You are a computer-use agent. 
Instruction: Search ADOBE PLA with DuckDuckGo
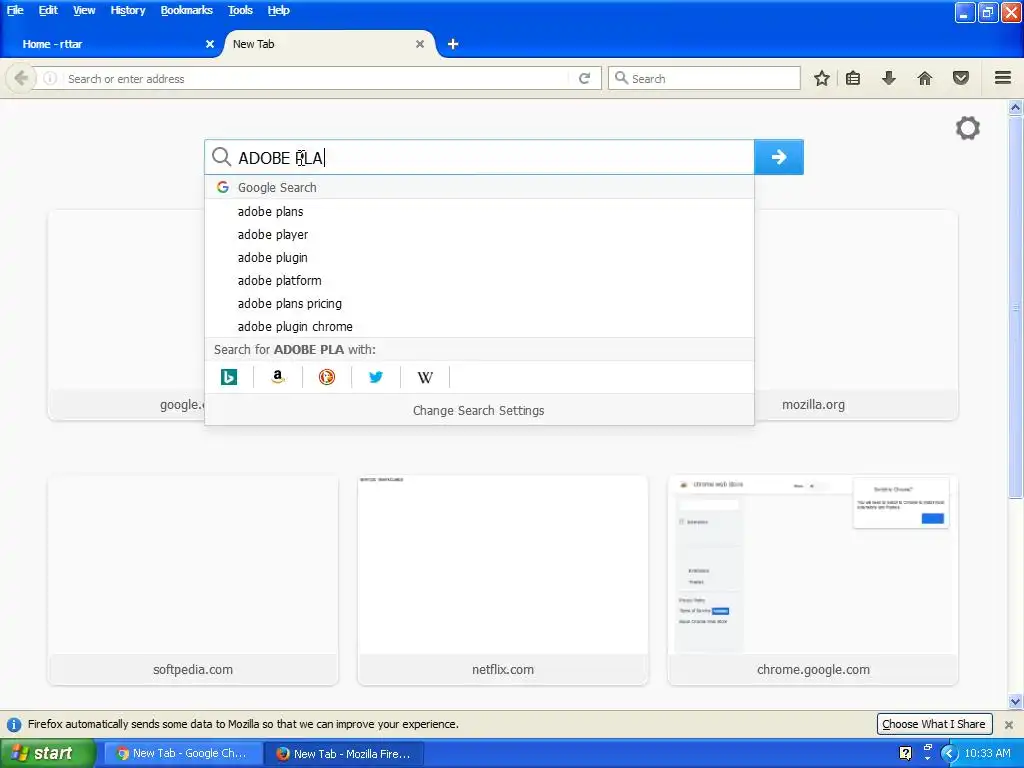tap(327, 377)
